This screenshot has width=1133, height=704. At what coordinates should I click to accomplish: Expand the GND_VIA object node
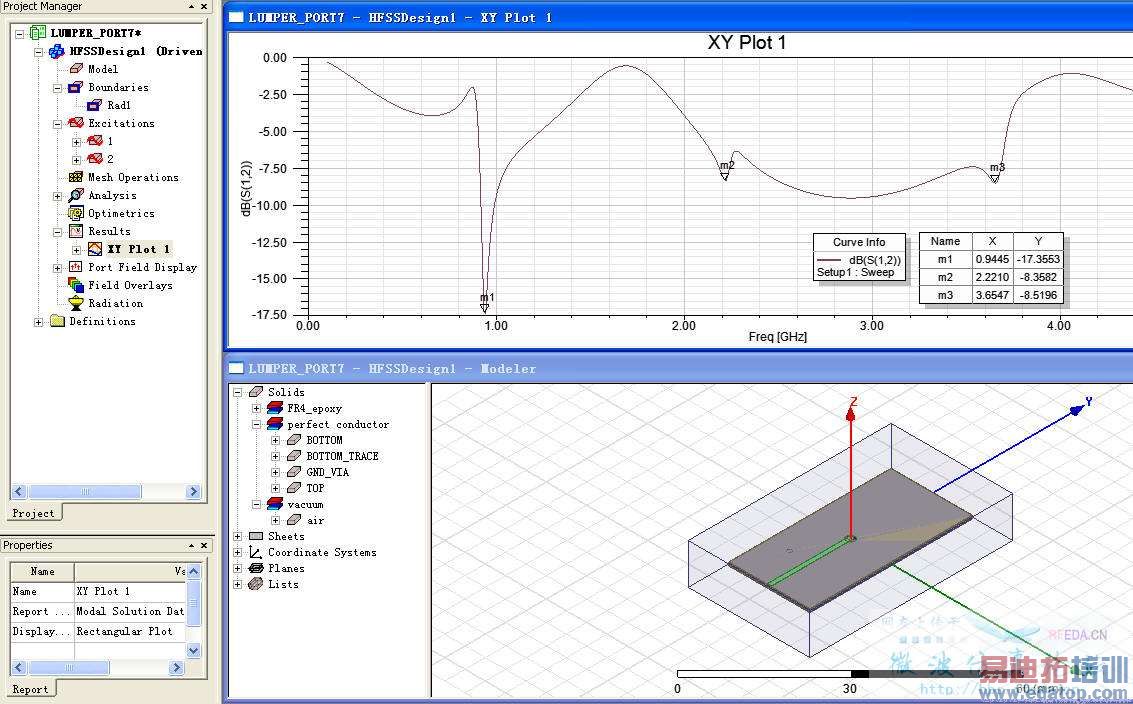[x=276, y=473]
